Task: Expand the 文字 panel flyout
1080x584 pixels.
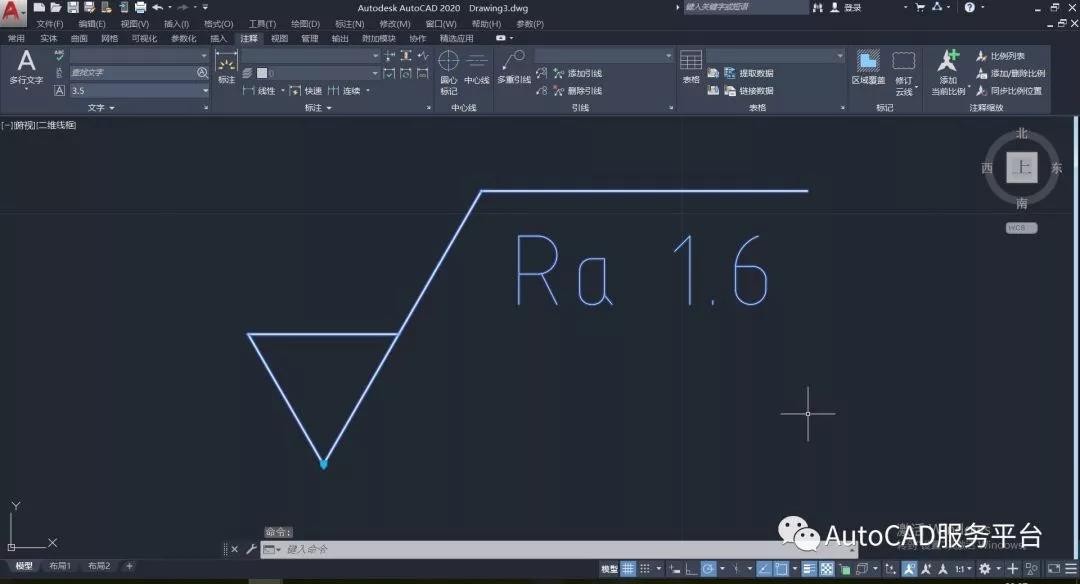Action: 101,107
